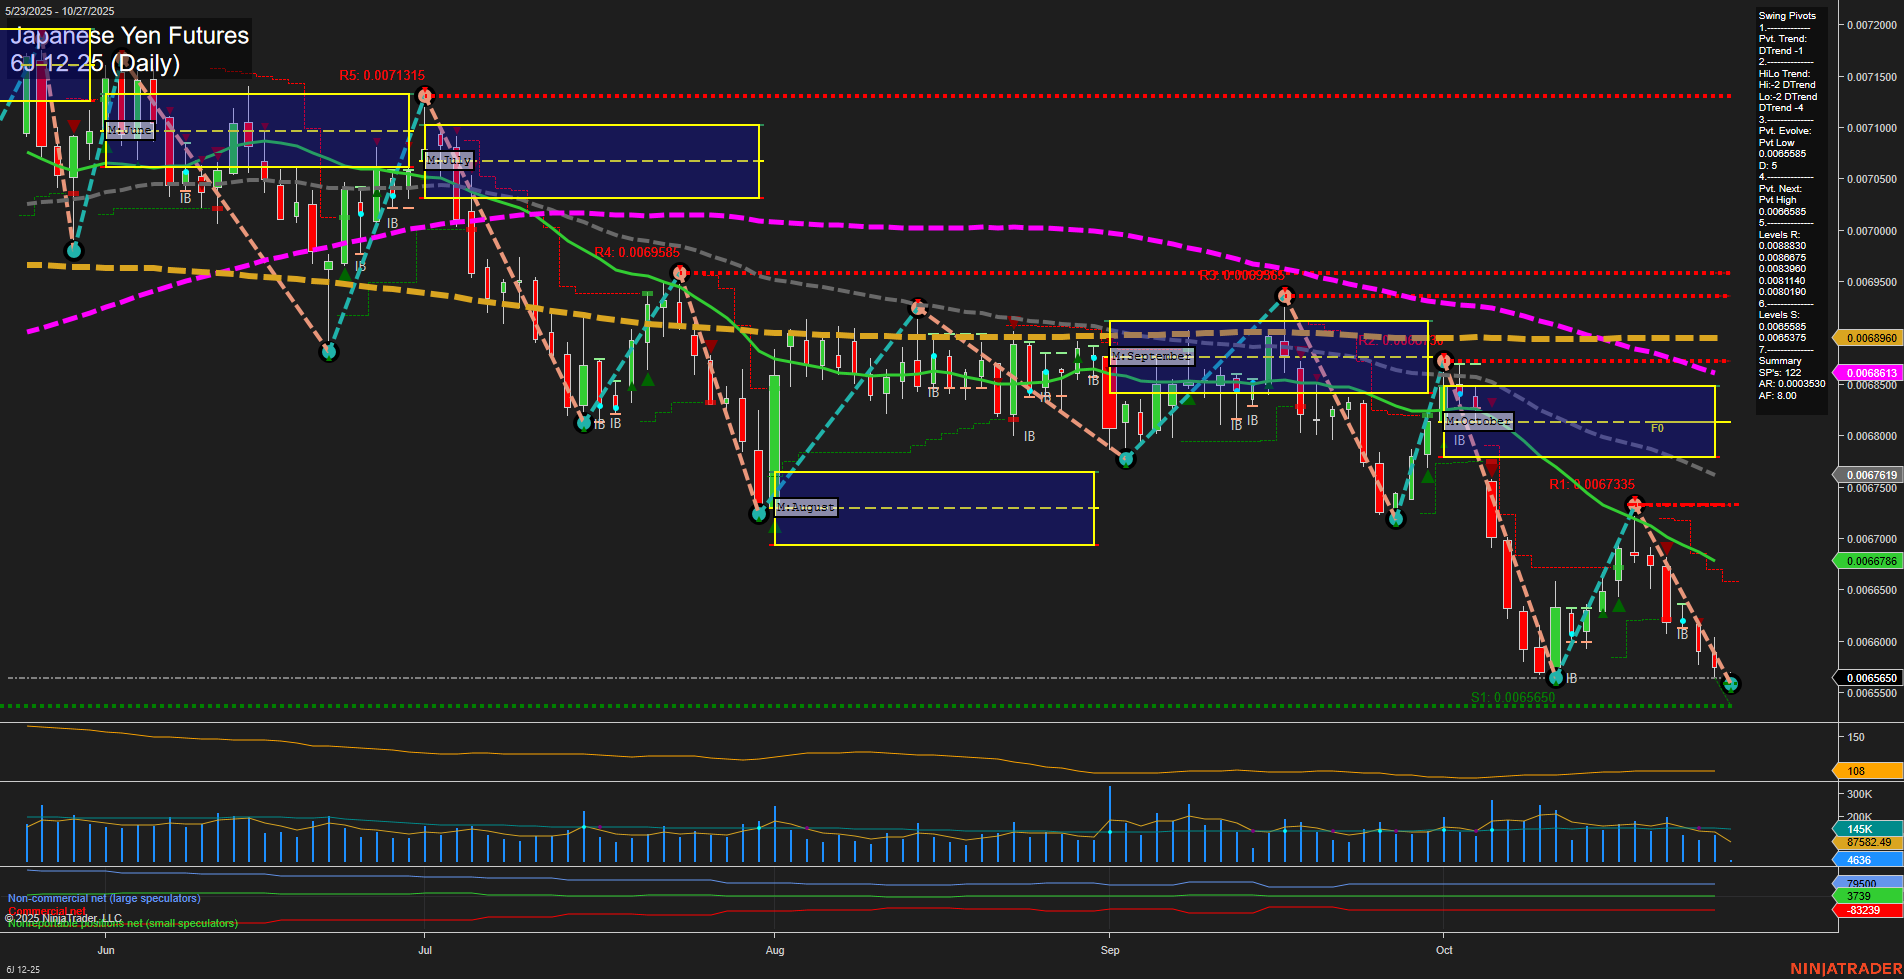Expand the Pvt. Evolve section of Swing Pivots
The image size is (1904, 979).
point(1784,130)
